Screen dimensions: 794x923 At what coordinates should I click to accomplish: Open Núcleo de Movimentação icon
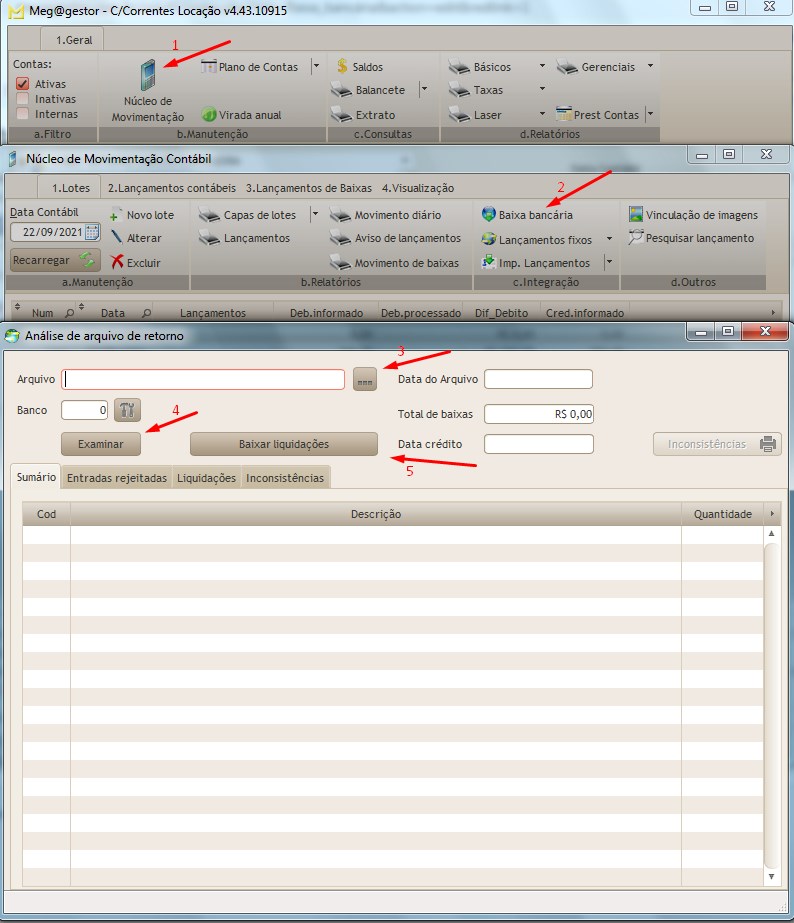(148, 77)
